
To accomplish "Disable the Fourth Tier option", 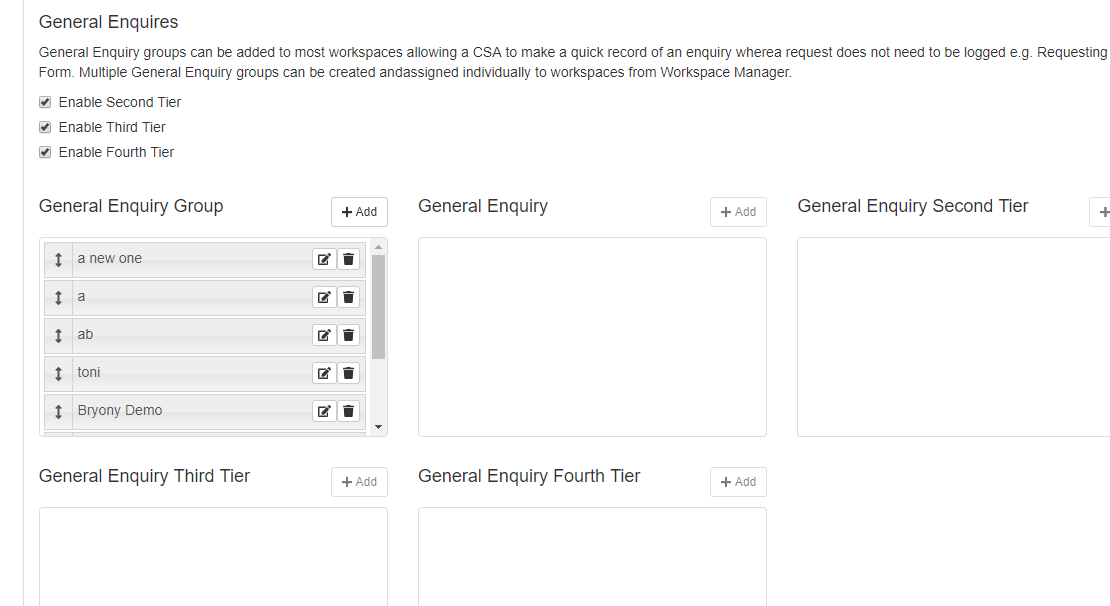I will coord(44,151).
